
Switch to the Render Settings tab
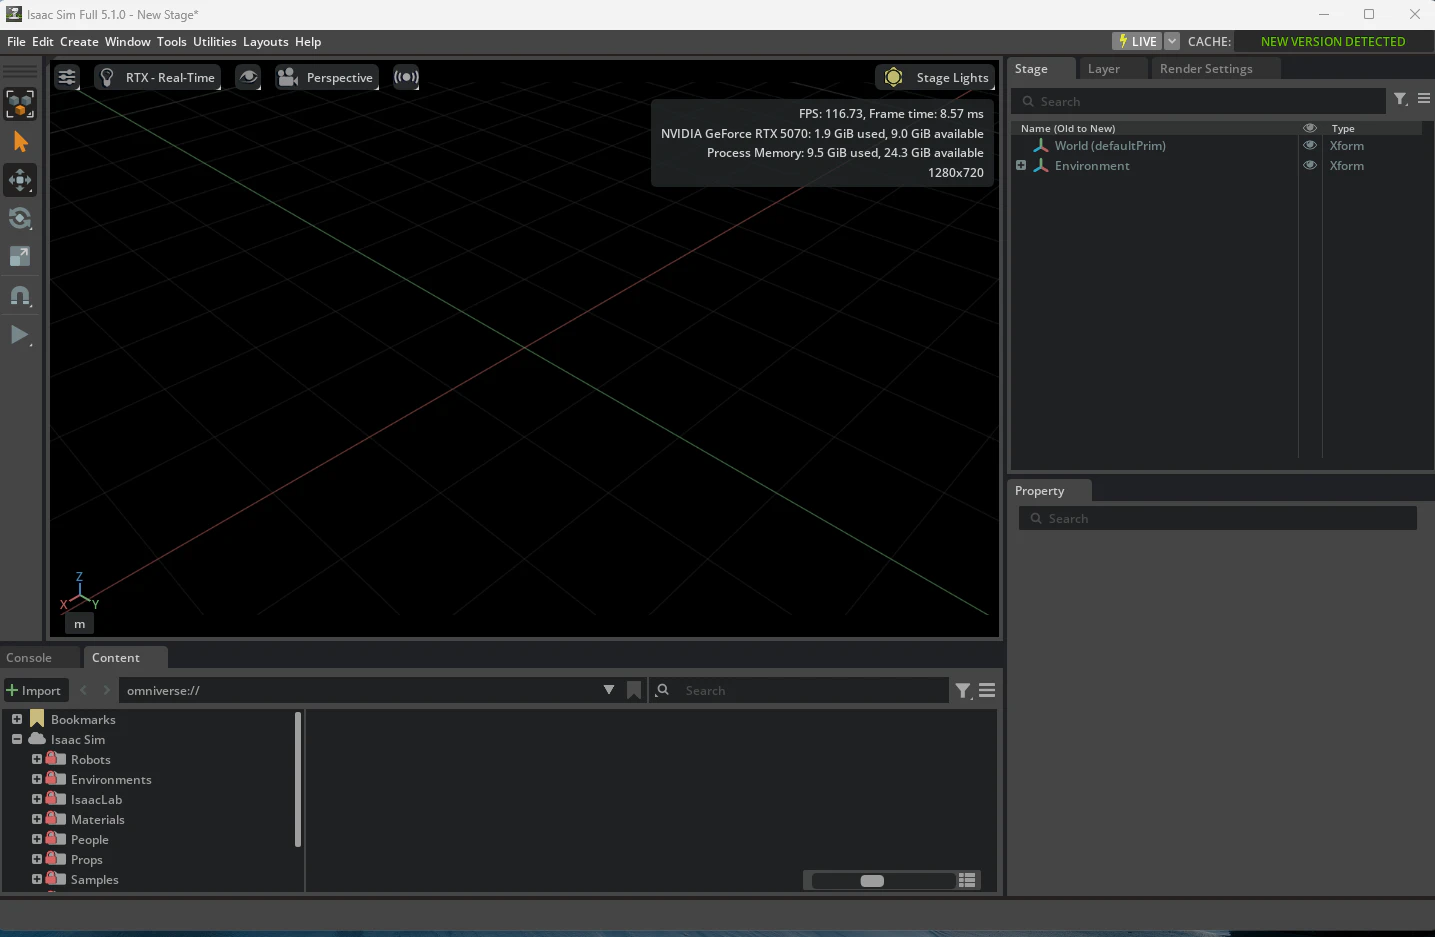1215,69
